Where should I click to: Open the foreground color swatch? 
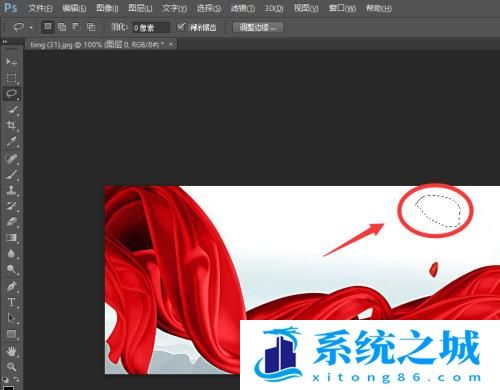click(8, 388)
